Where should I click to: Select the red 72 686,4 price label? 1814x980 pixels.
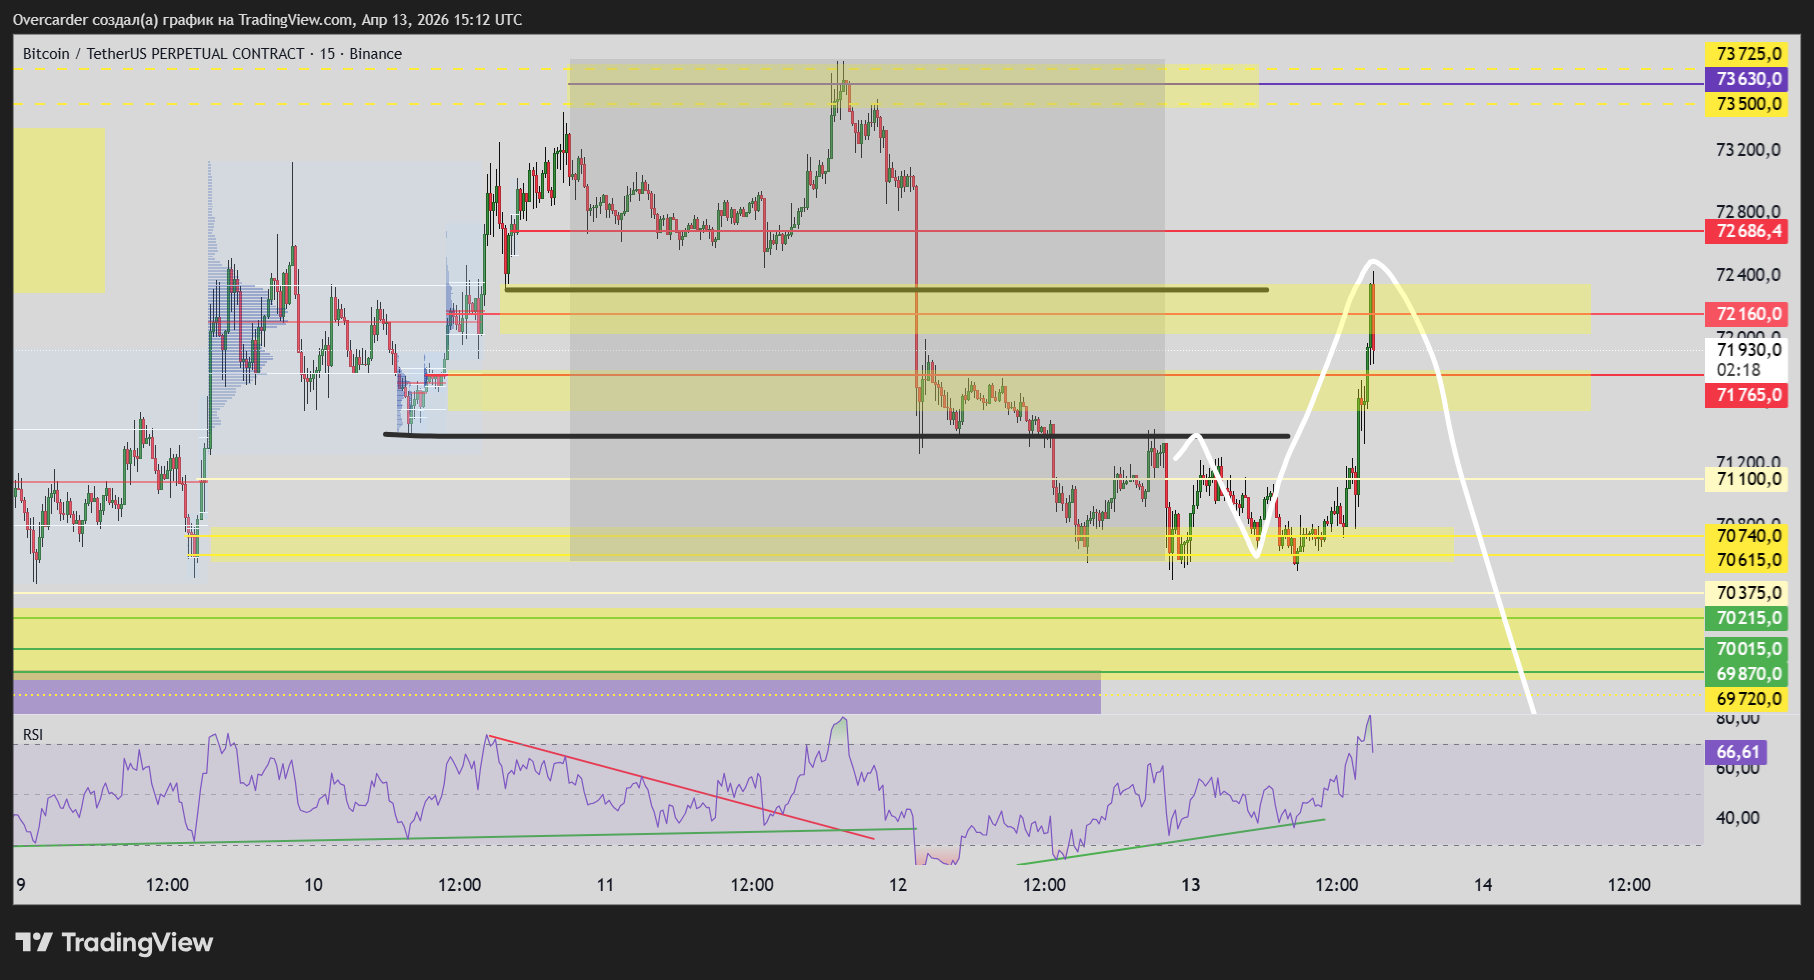pyautogui.click(x=1745, y=231)
